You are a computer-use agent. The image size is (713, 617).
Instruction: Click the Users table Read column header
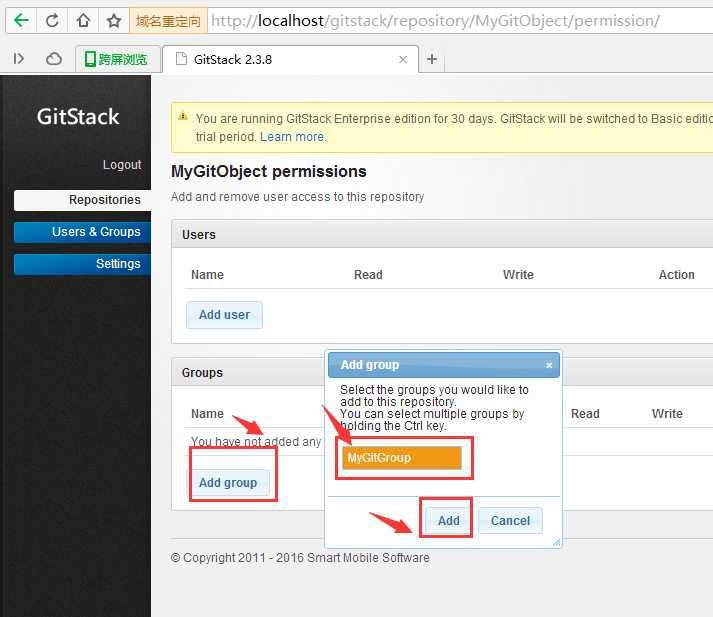(x=368, y=275)
